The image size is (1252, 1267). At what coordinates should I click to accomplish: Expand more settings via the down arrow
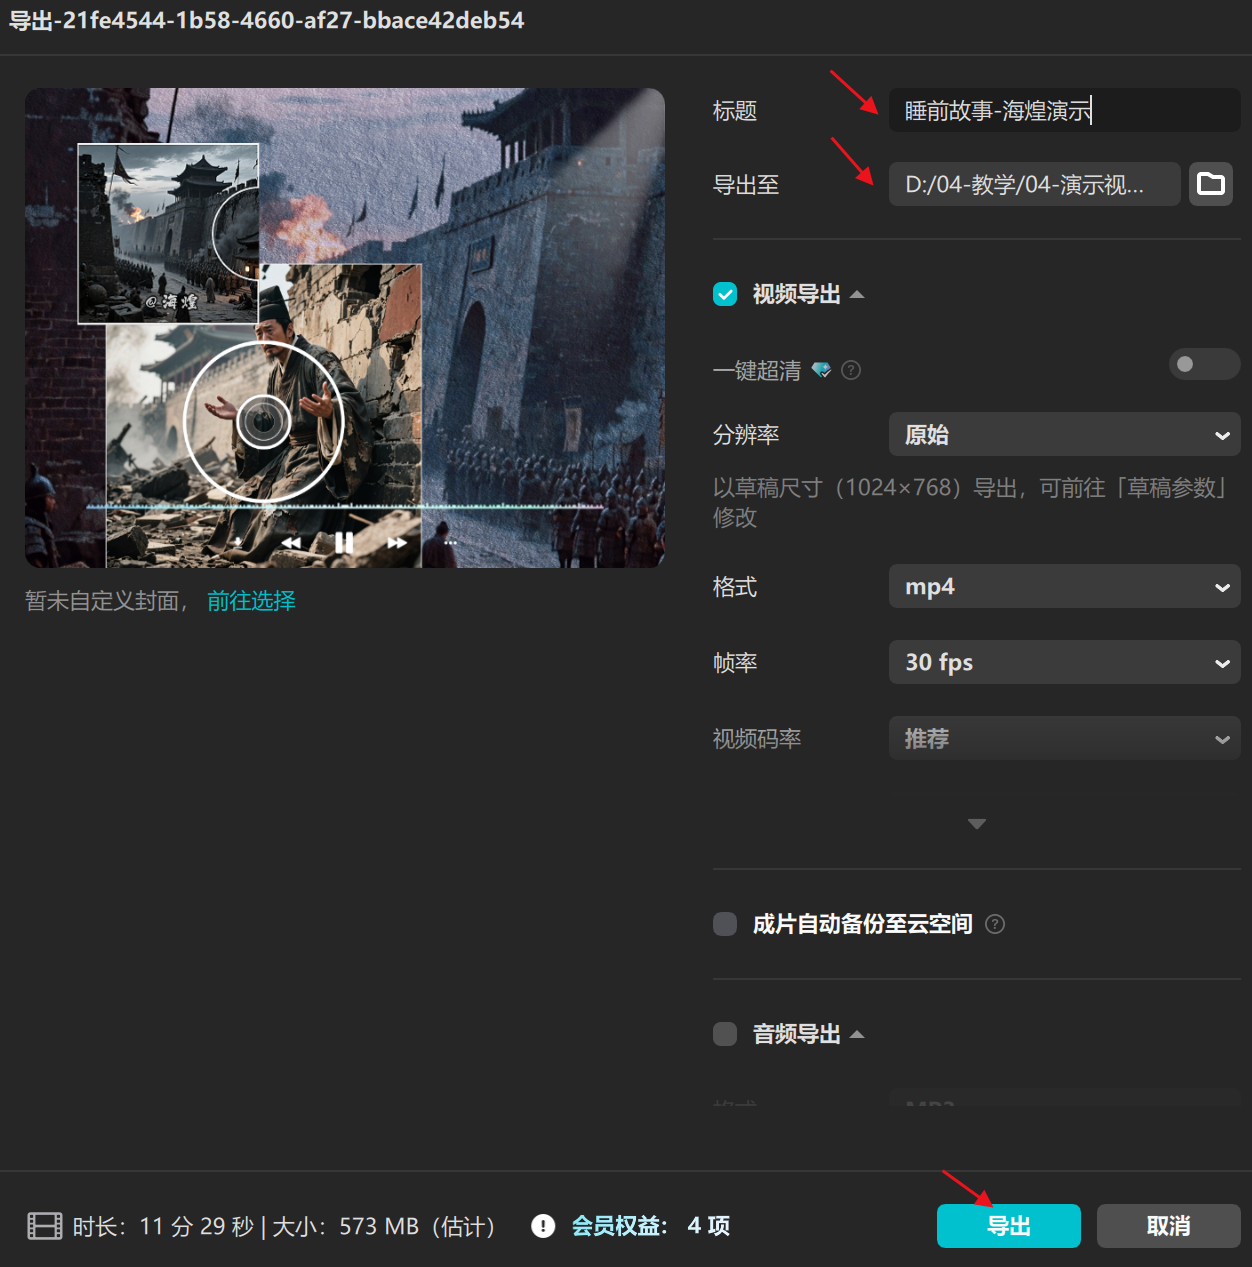[x=976, y=823]
